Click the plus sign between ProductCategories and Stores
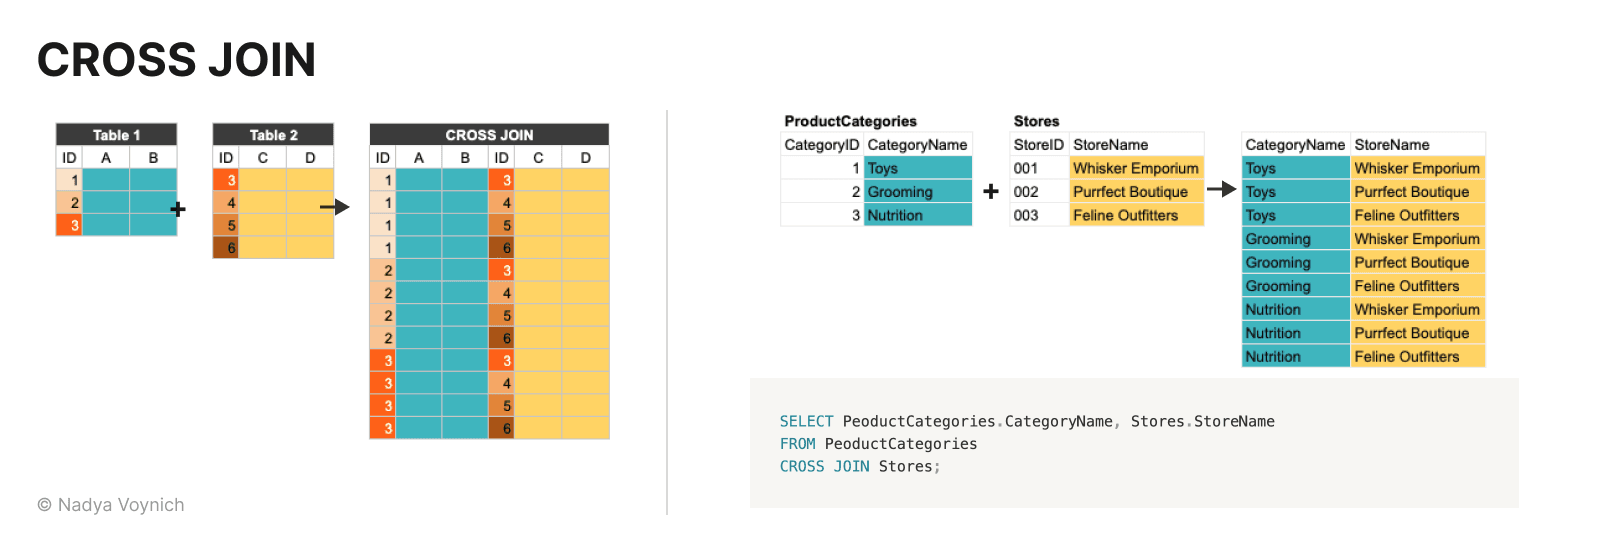 pos(991,191)
